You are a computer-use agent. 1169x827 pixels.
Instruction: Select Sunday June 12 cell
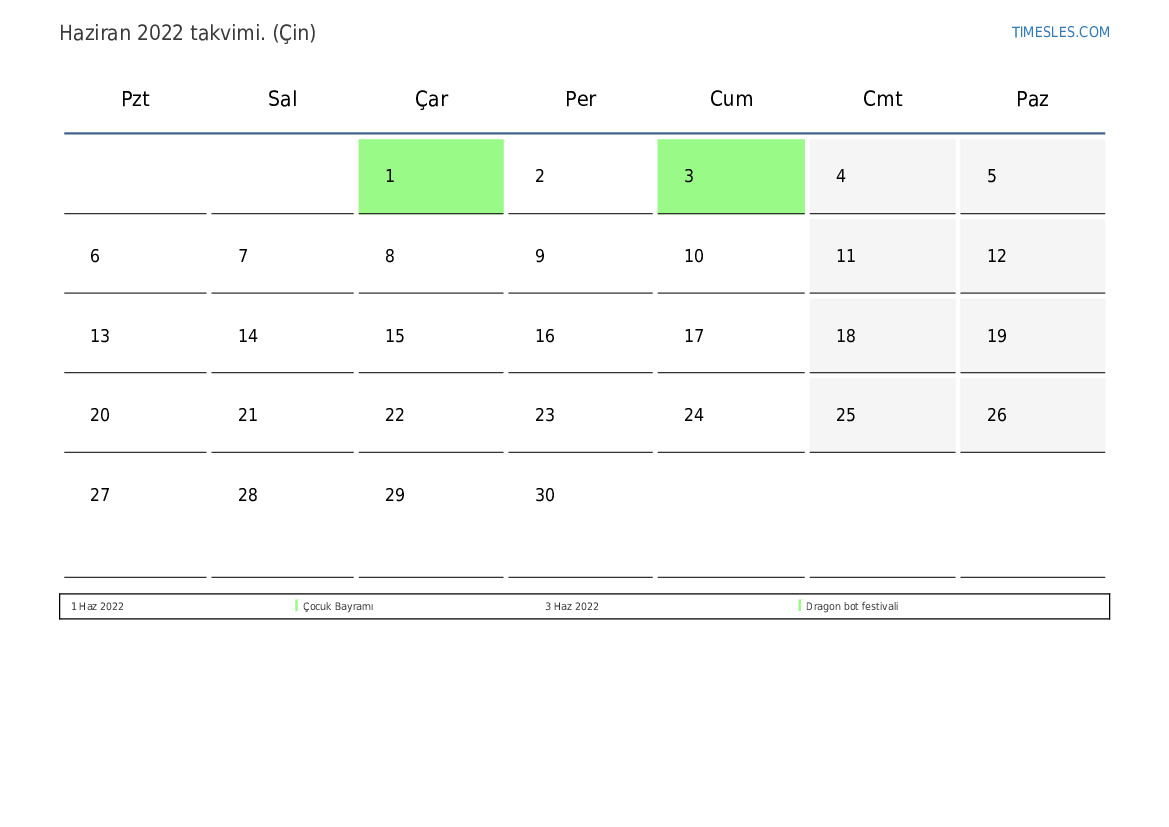[1032, 256]
